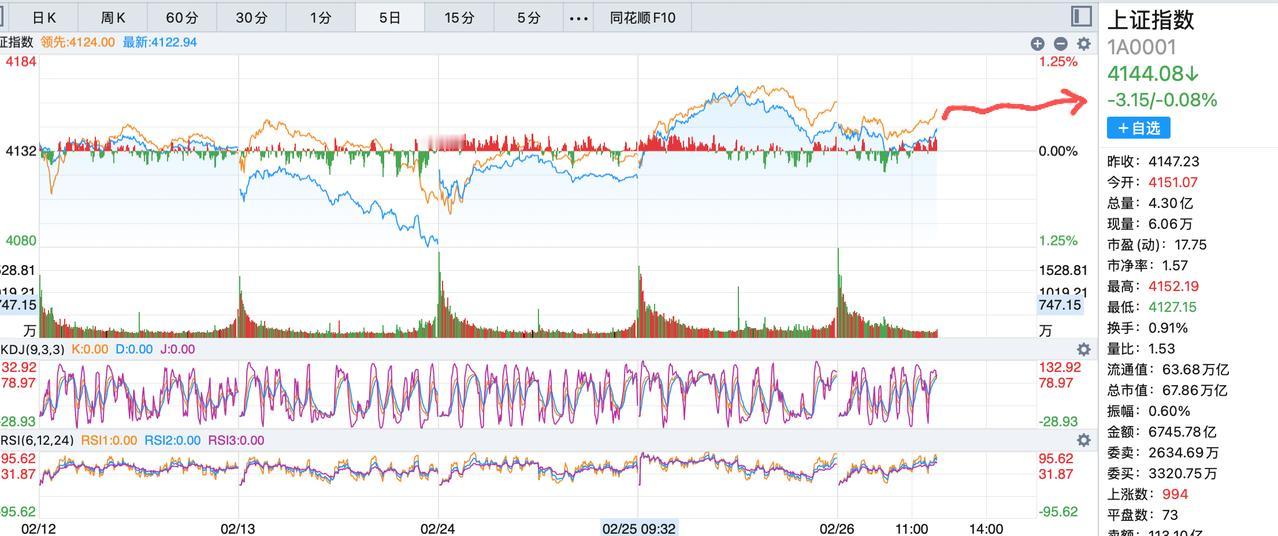
Task: Switch to the 周K weekly chart tab
Action: coord(113,18)
